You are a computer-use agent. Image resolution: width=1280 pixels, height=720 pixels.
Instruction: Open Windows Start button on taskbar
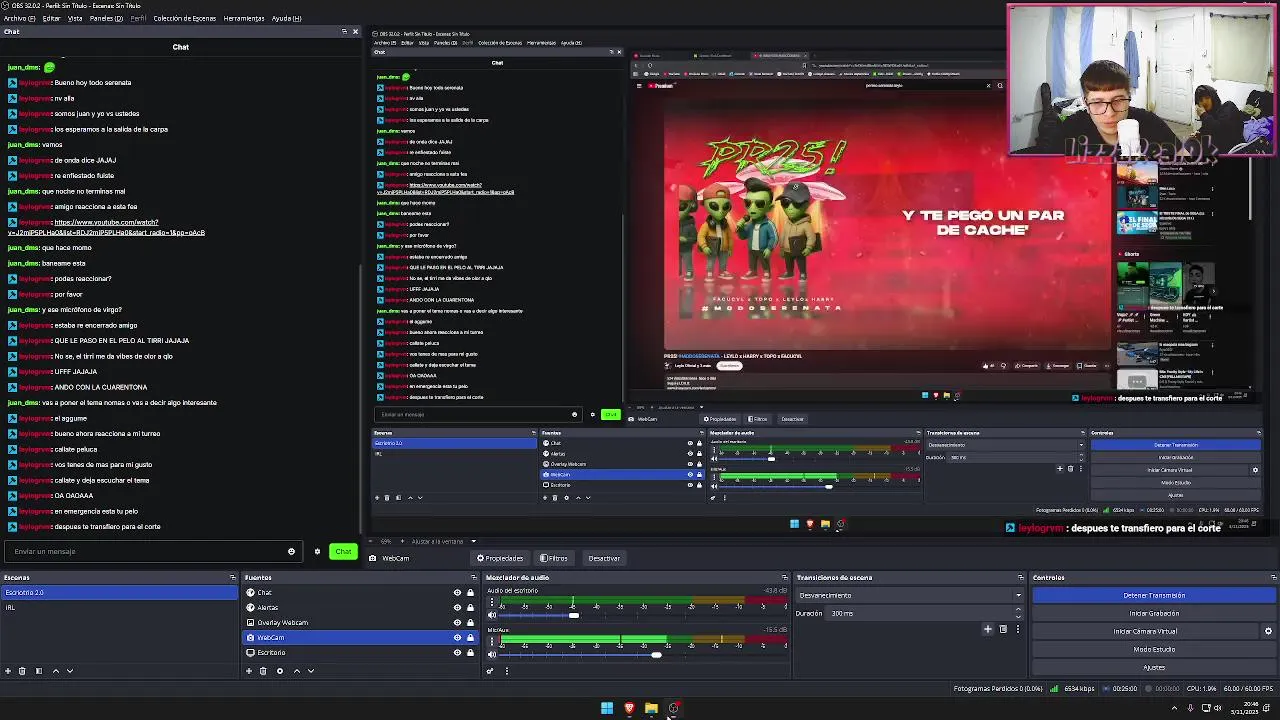point(607,708)
